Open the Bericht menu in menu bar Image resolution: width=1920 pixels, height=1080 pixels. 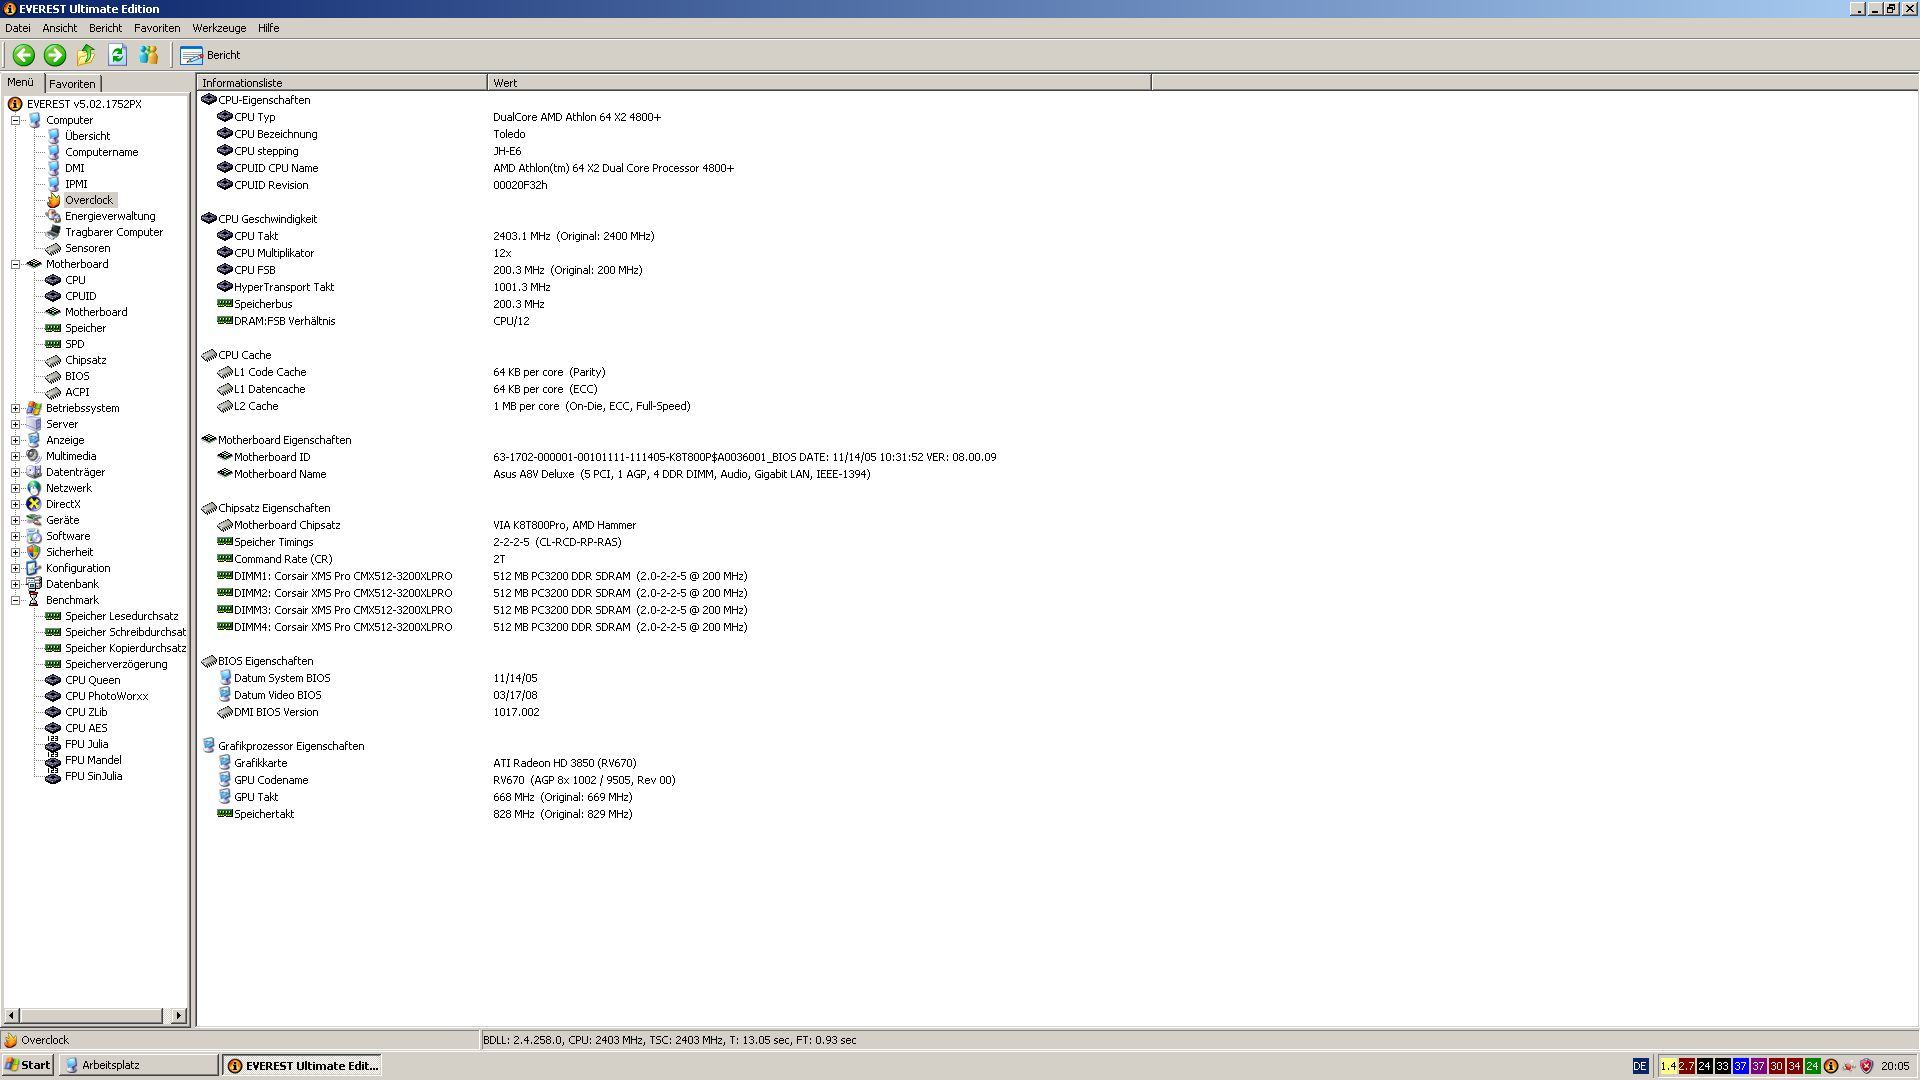click(105, 28)
